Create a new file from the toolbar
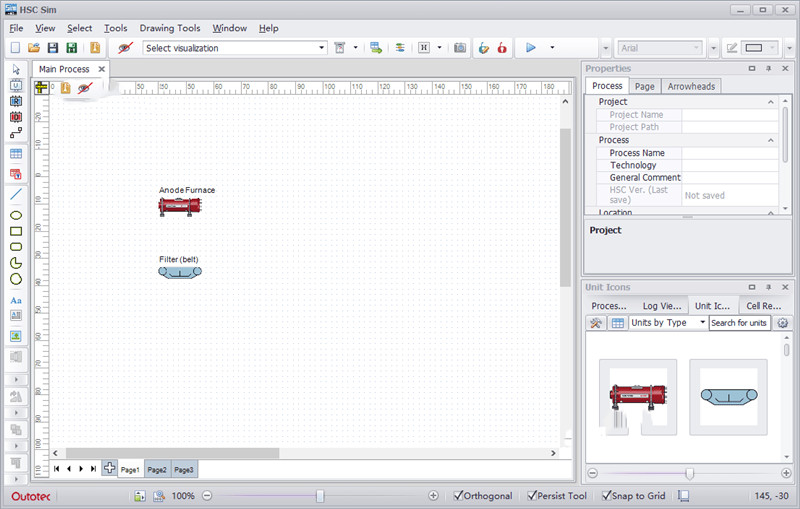 (15, 48)
